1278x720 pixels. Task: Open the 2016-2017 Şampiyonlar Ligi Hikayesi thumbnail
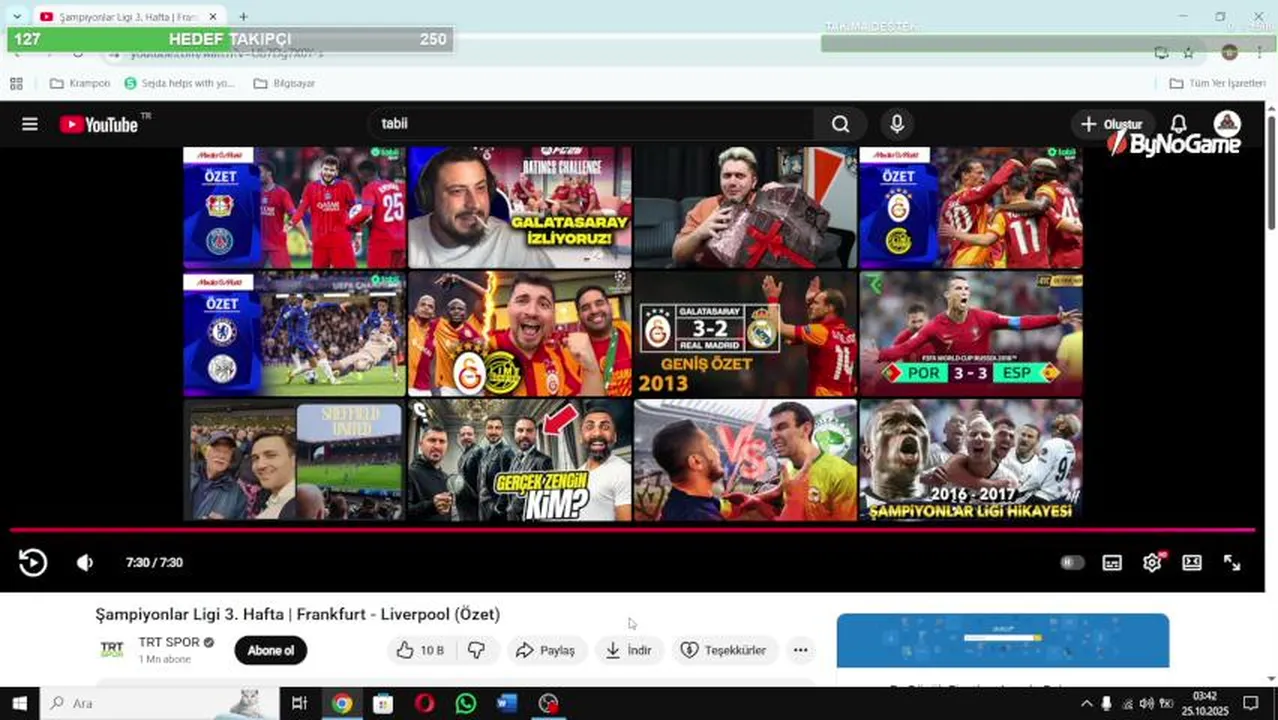(971, 460)
